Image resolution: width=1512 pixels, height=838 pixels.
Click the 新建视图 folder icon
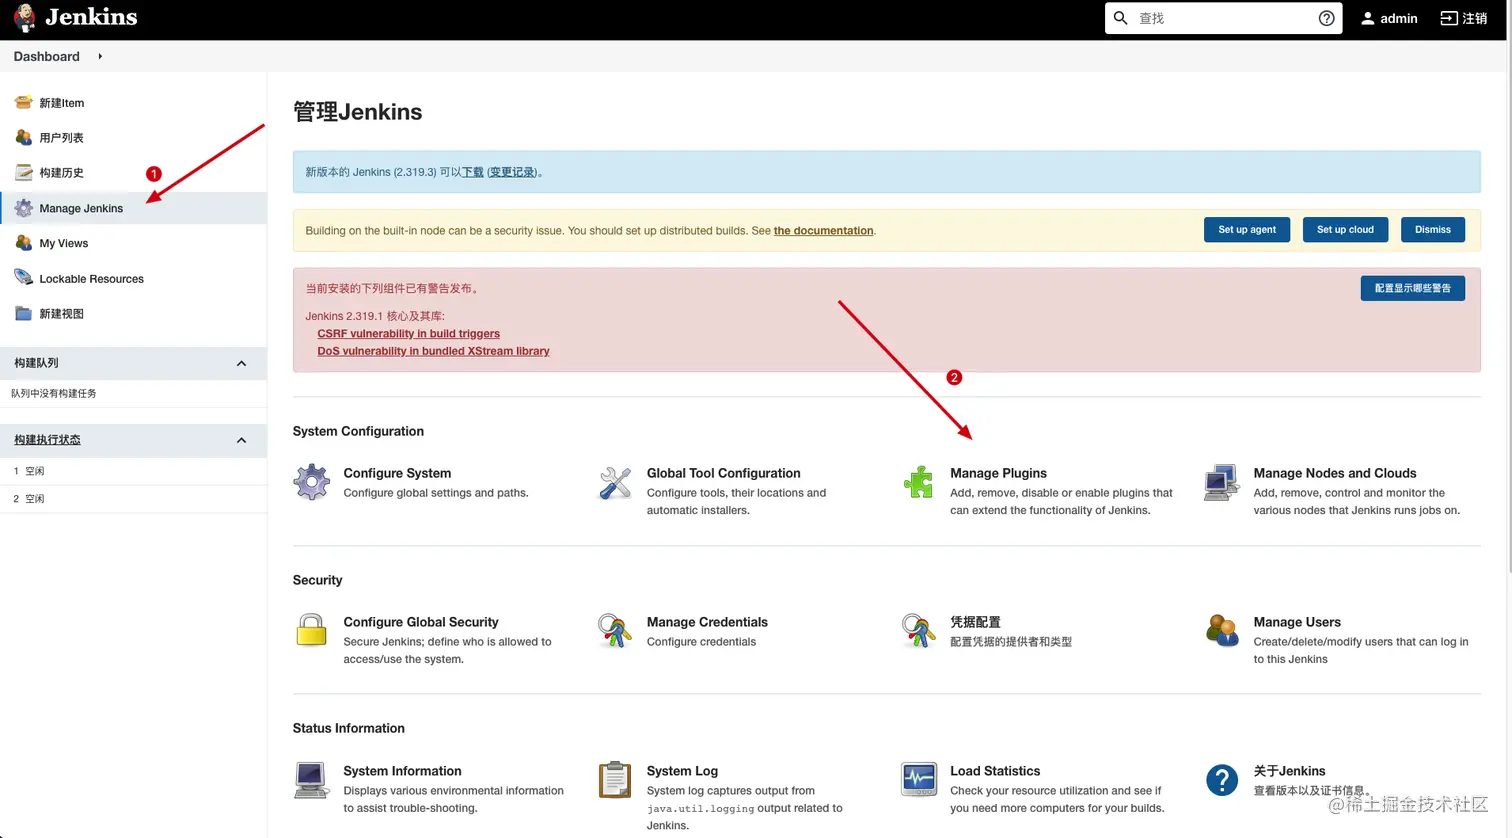pyautogui.click(x=24, y=313)
